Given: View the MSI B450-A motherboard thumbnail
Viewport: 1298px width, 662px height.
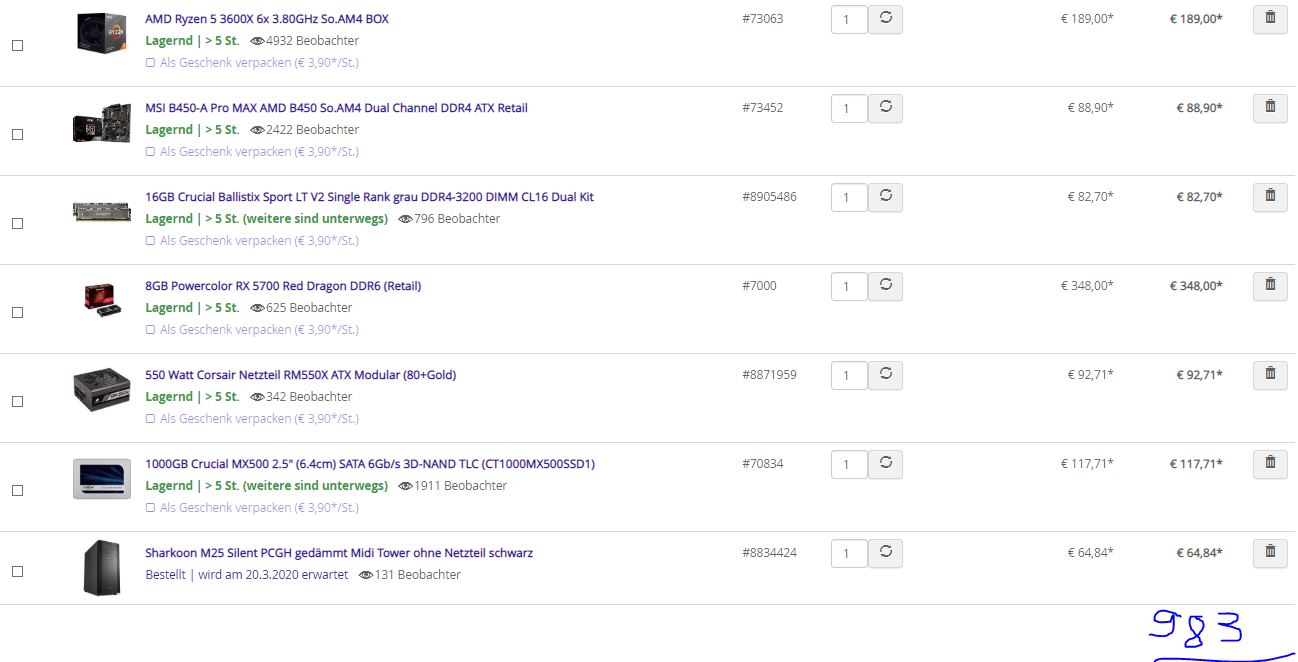Looking at the screenshot, I should click(102, 125).
